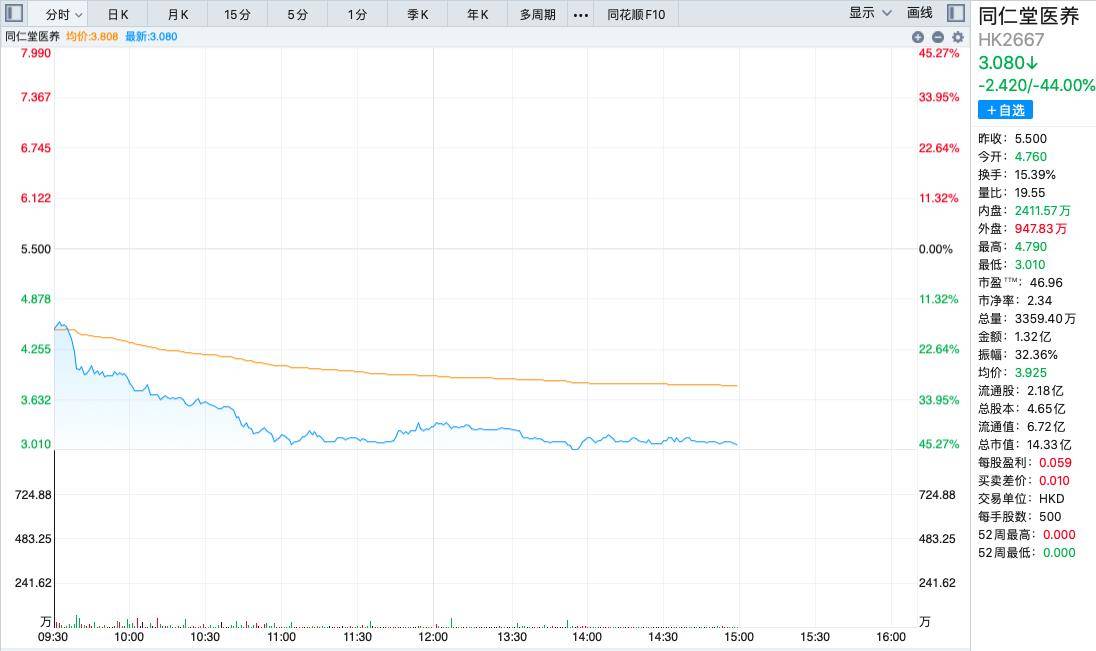Screen dimensions: 1096x651
Task: Click 换手 value 15.39%
Action: click(x=1035, y=175)
